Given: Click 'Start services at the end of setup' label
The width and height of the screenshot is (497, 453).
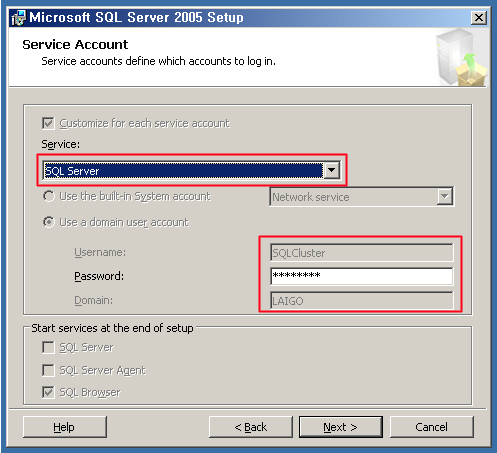Looking at the screenshot, I should [x=112, y=328].
